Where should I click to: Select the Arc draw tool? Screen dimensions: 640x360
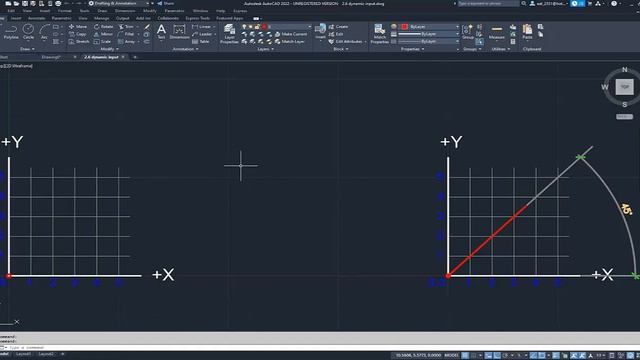[x=44, y=32]
